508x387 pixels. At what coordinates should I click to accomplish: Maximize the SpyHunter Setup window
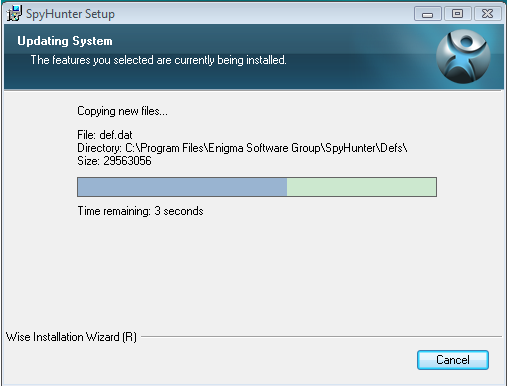(x=457, y=14)
